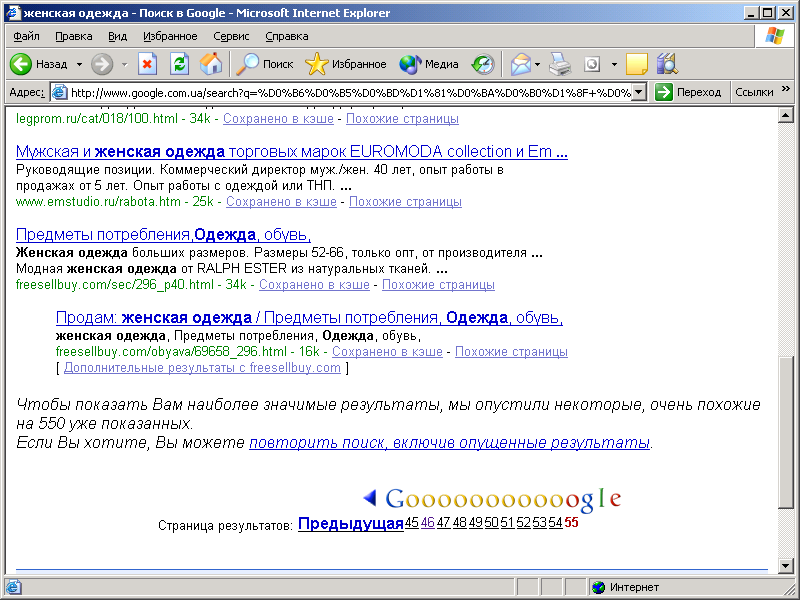
Task: Open the Mail button dropdown arrow
Action: coord(537,64)
